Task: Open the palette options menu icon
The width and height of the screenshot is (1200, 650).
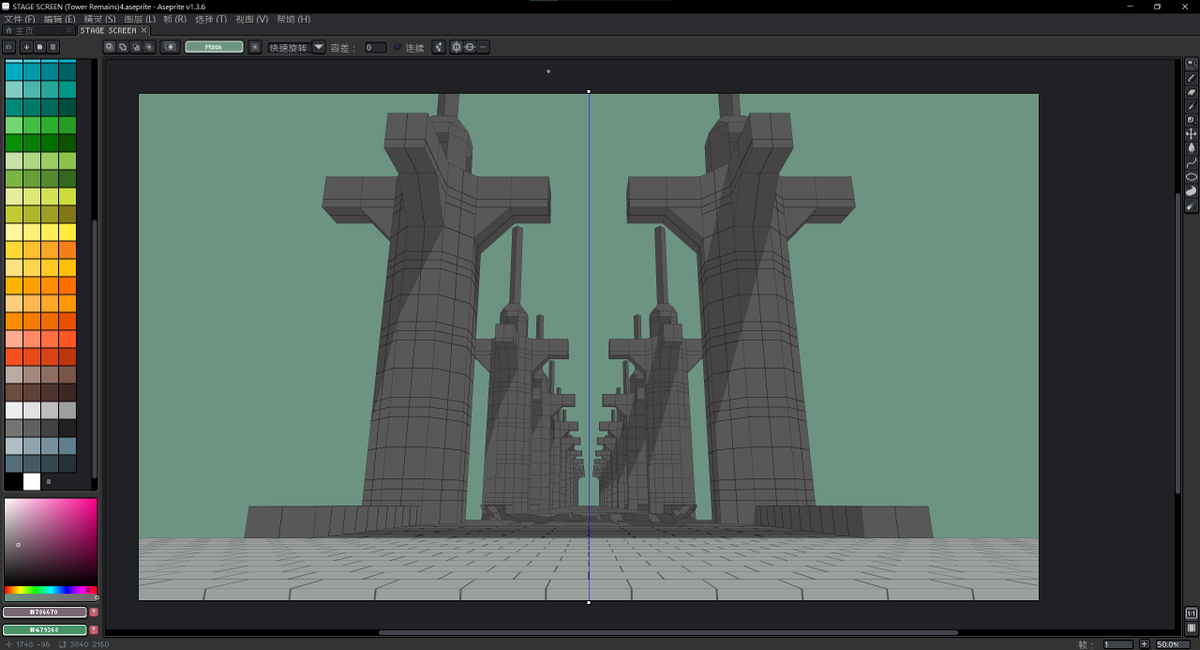Action: 53,47
